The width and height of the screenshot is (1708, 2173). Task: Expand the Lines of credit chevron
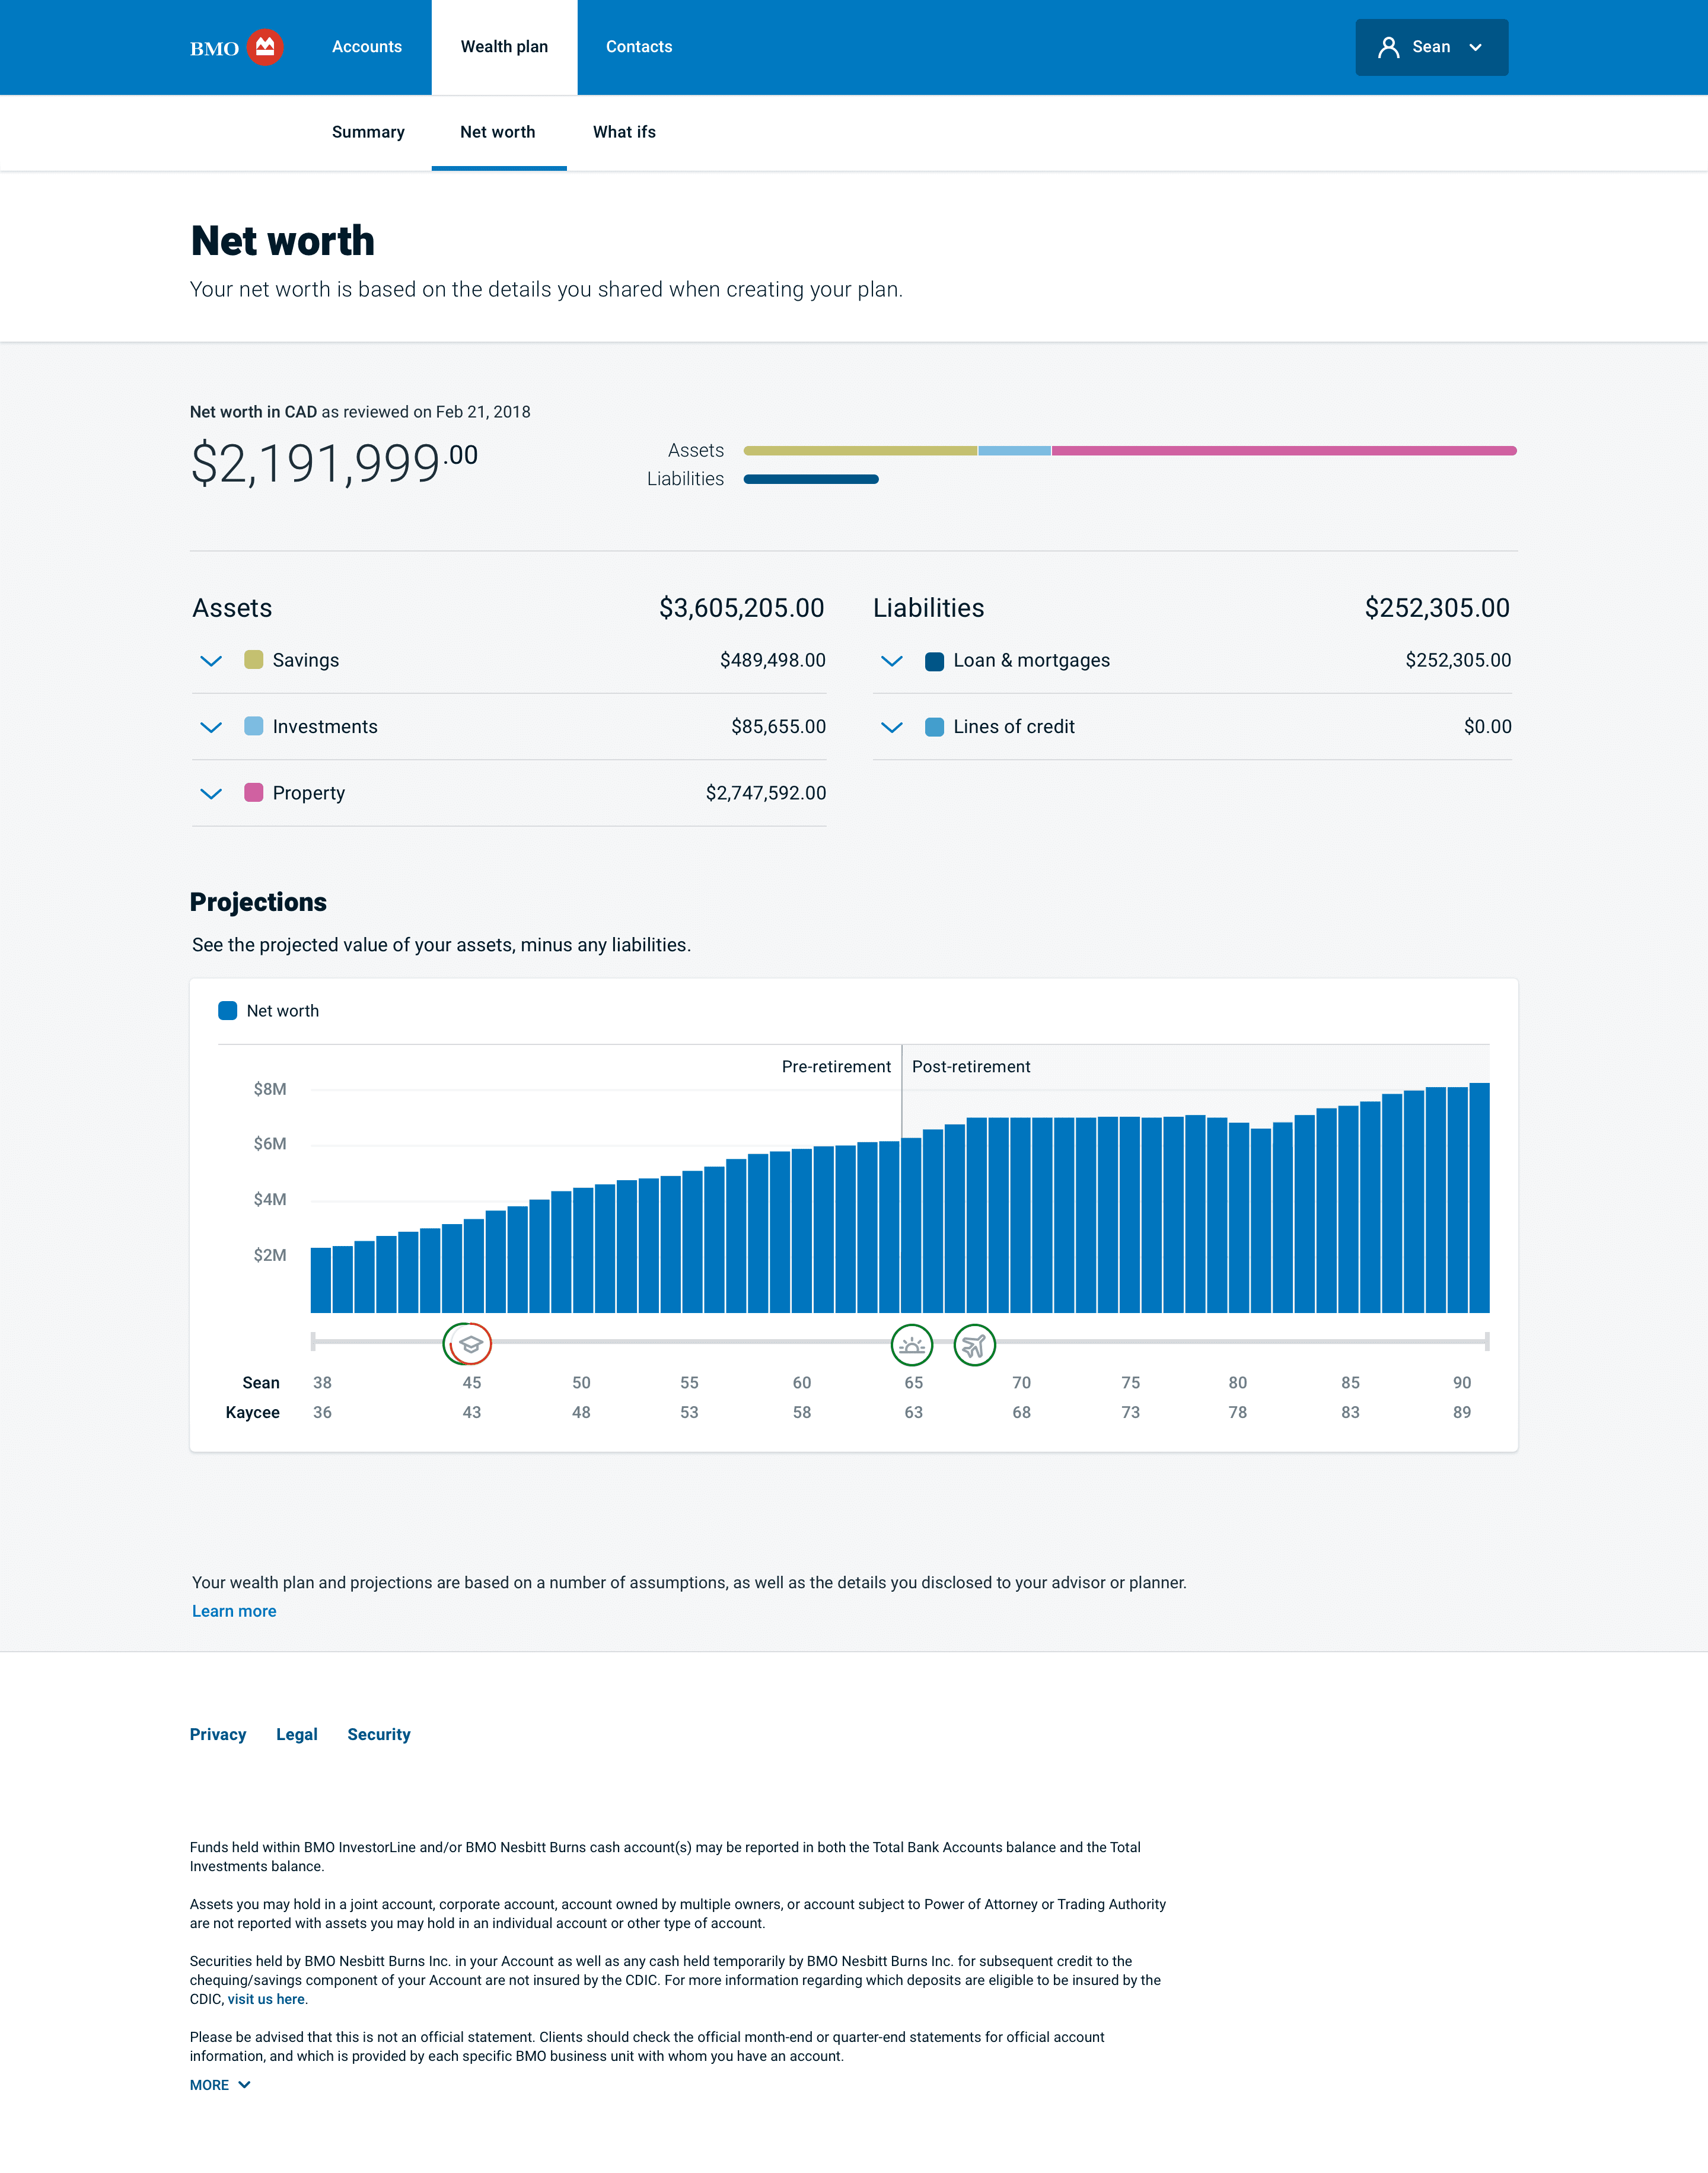click(892, 727)
